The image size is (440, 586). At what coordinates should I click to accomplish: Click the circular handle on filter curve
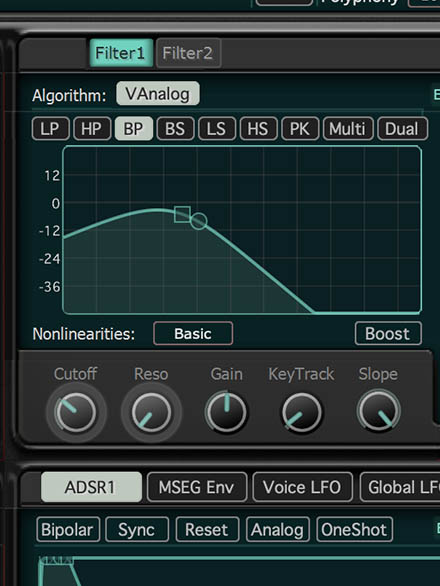pyautogui.click(x=199, y=221)
